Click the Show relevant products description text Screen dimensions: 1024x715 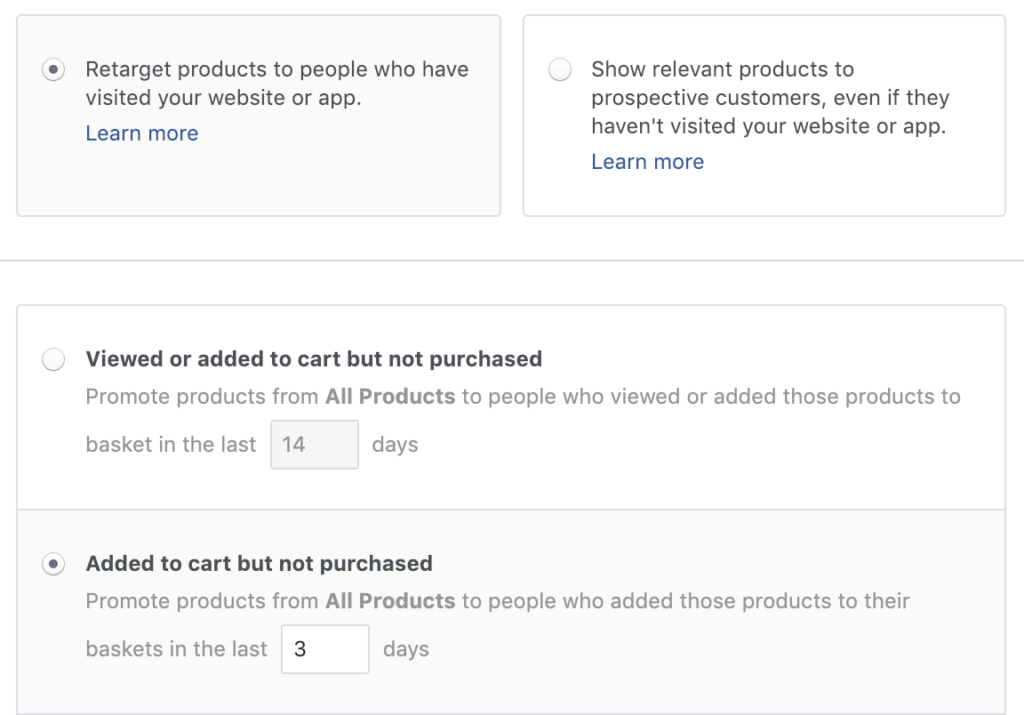click(x=770, y=98)
